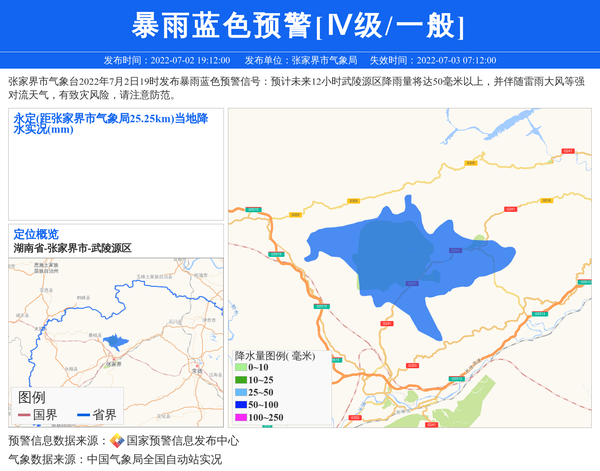This screenshot has width=600, height=471.
Task: Select the 100~250 magenta legend swatch
Action: point(240,417)
